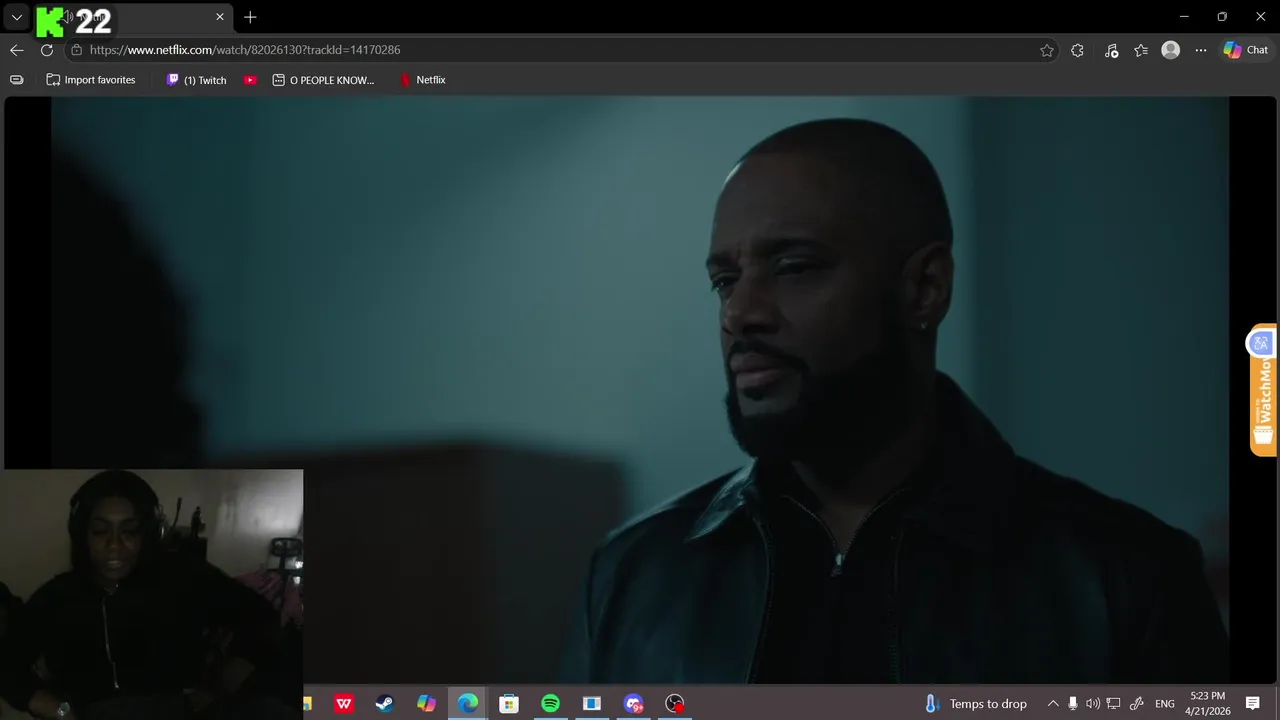The width and height of the screenshot is (1280, 720).
Task: Open the browser Extensions menu
Action: click(x=1077, y=50)
